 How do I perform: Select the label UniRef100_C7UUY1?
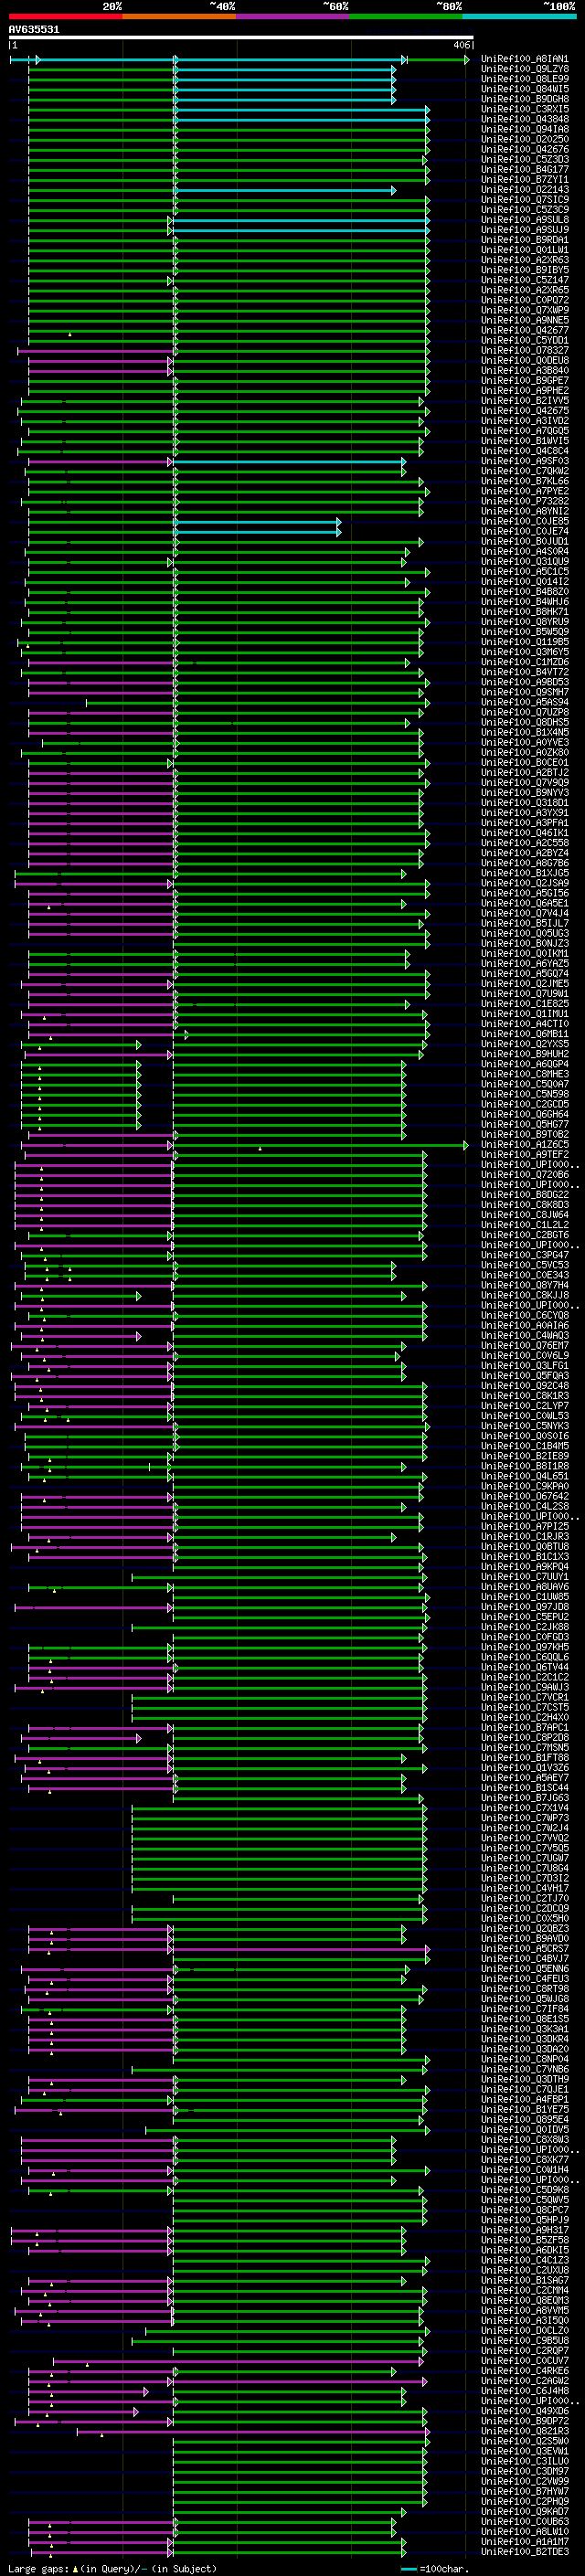525,1577
